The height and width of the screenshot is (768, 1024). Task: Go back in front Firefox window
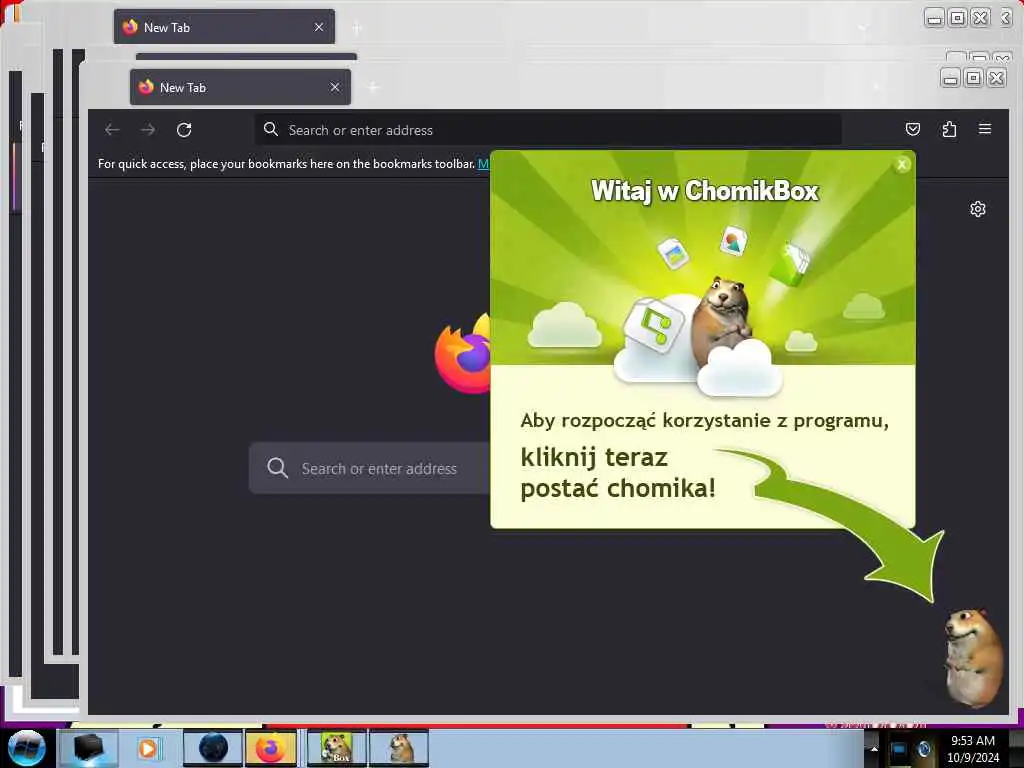112,130
